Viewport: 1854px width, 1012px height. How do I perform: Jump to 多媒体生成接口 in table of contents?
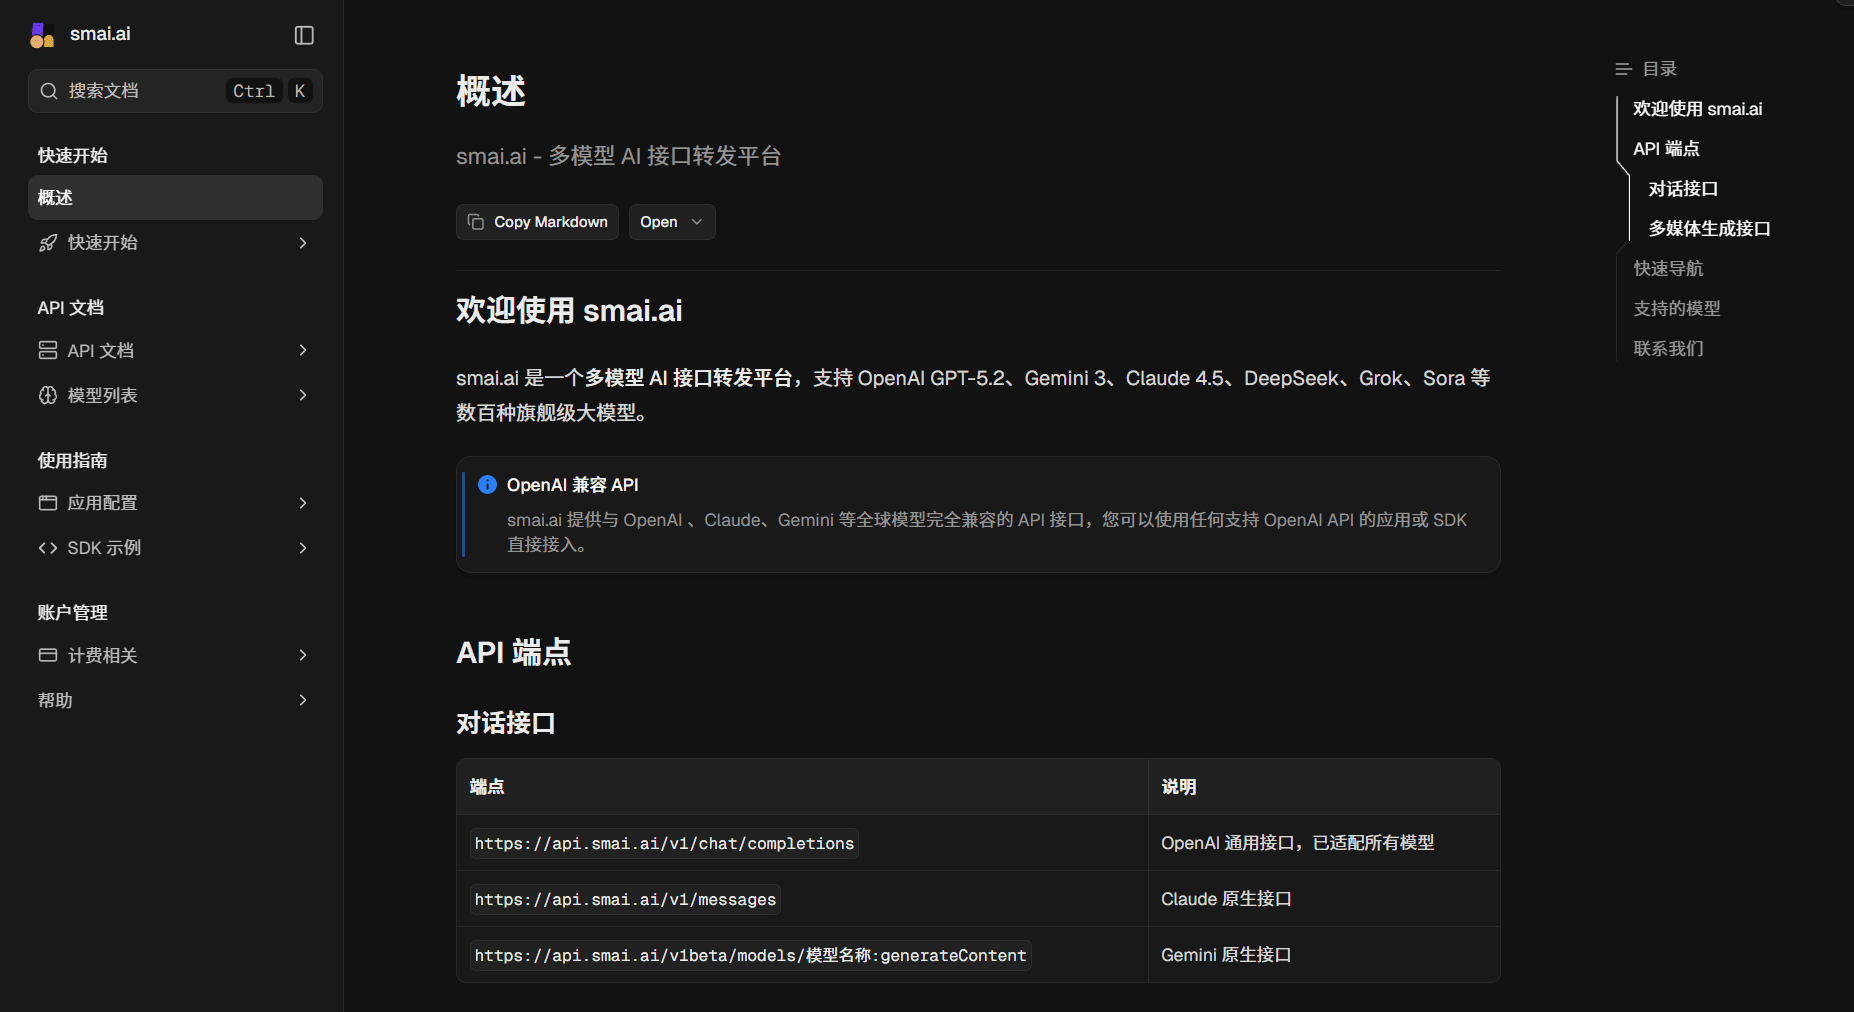[x=1709, y=229]
